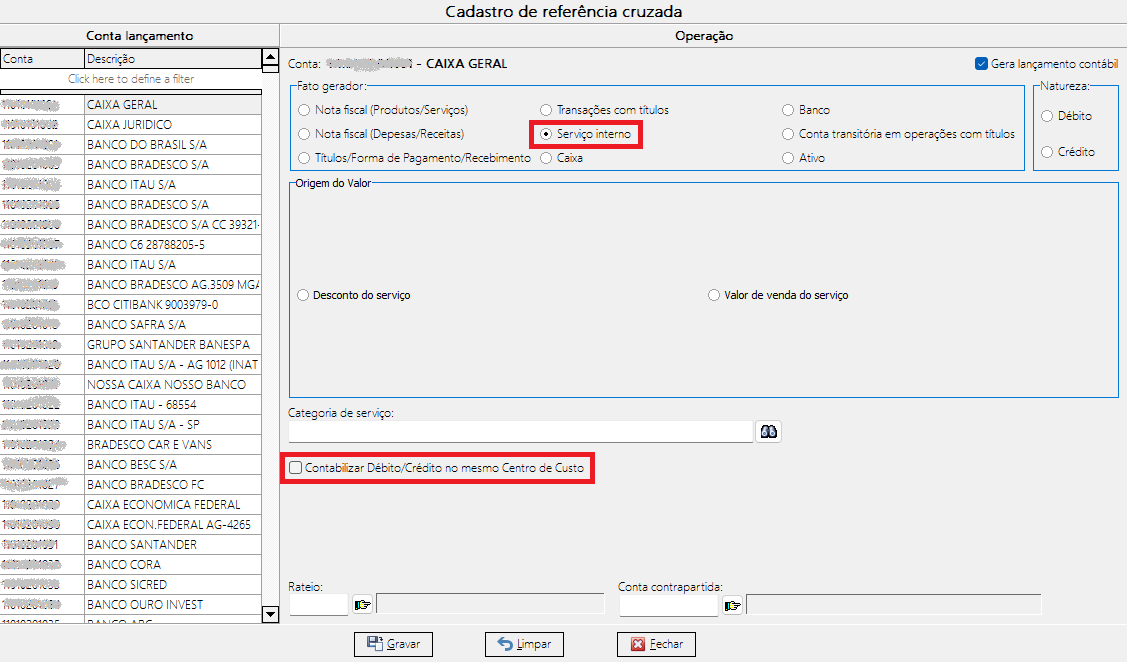
Task: Select the BANCO CORA row
Action: 131,565
